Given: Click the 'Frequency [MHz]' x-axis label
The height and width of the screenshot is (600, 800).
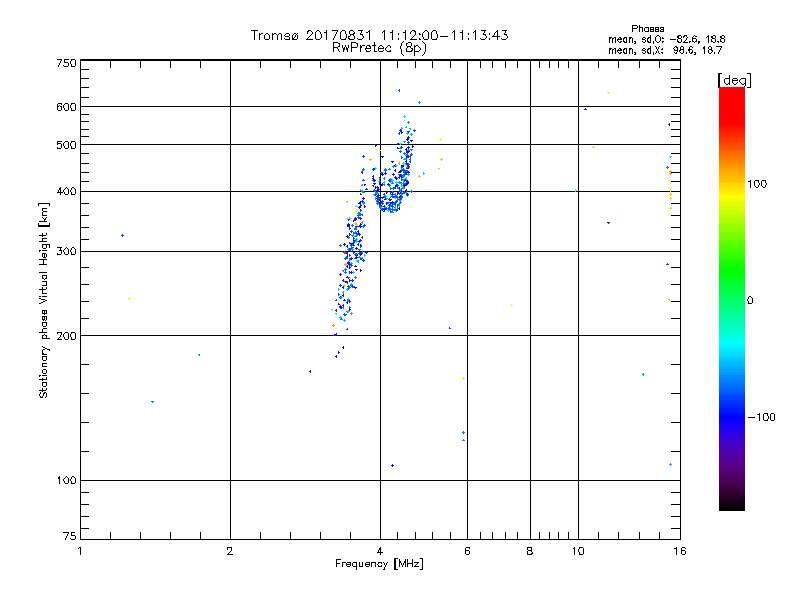Looking at the screenshot, I should (379, 564).
